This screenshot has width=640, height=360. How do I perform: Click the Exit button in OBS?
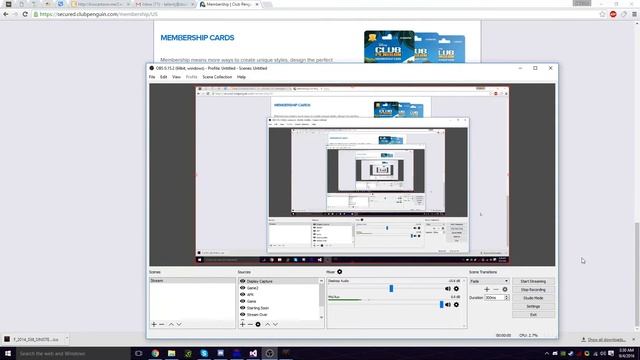533,315
